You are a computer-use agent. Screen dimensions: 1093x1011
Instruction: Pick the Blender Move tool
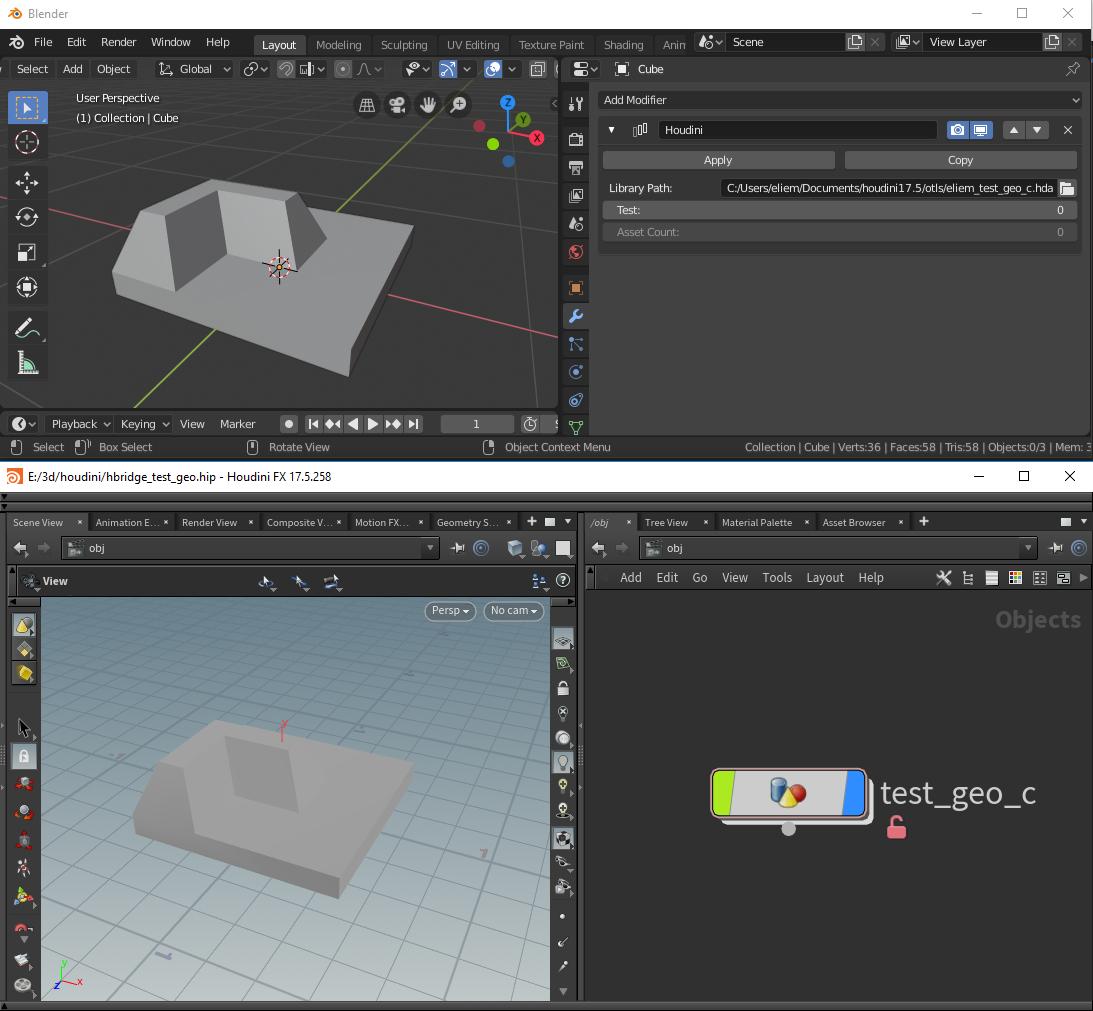pos(27,183)
